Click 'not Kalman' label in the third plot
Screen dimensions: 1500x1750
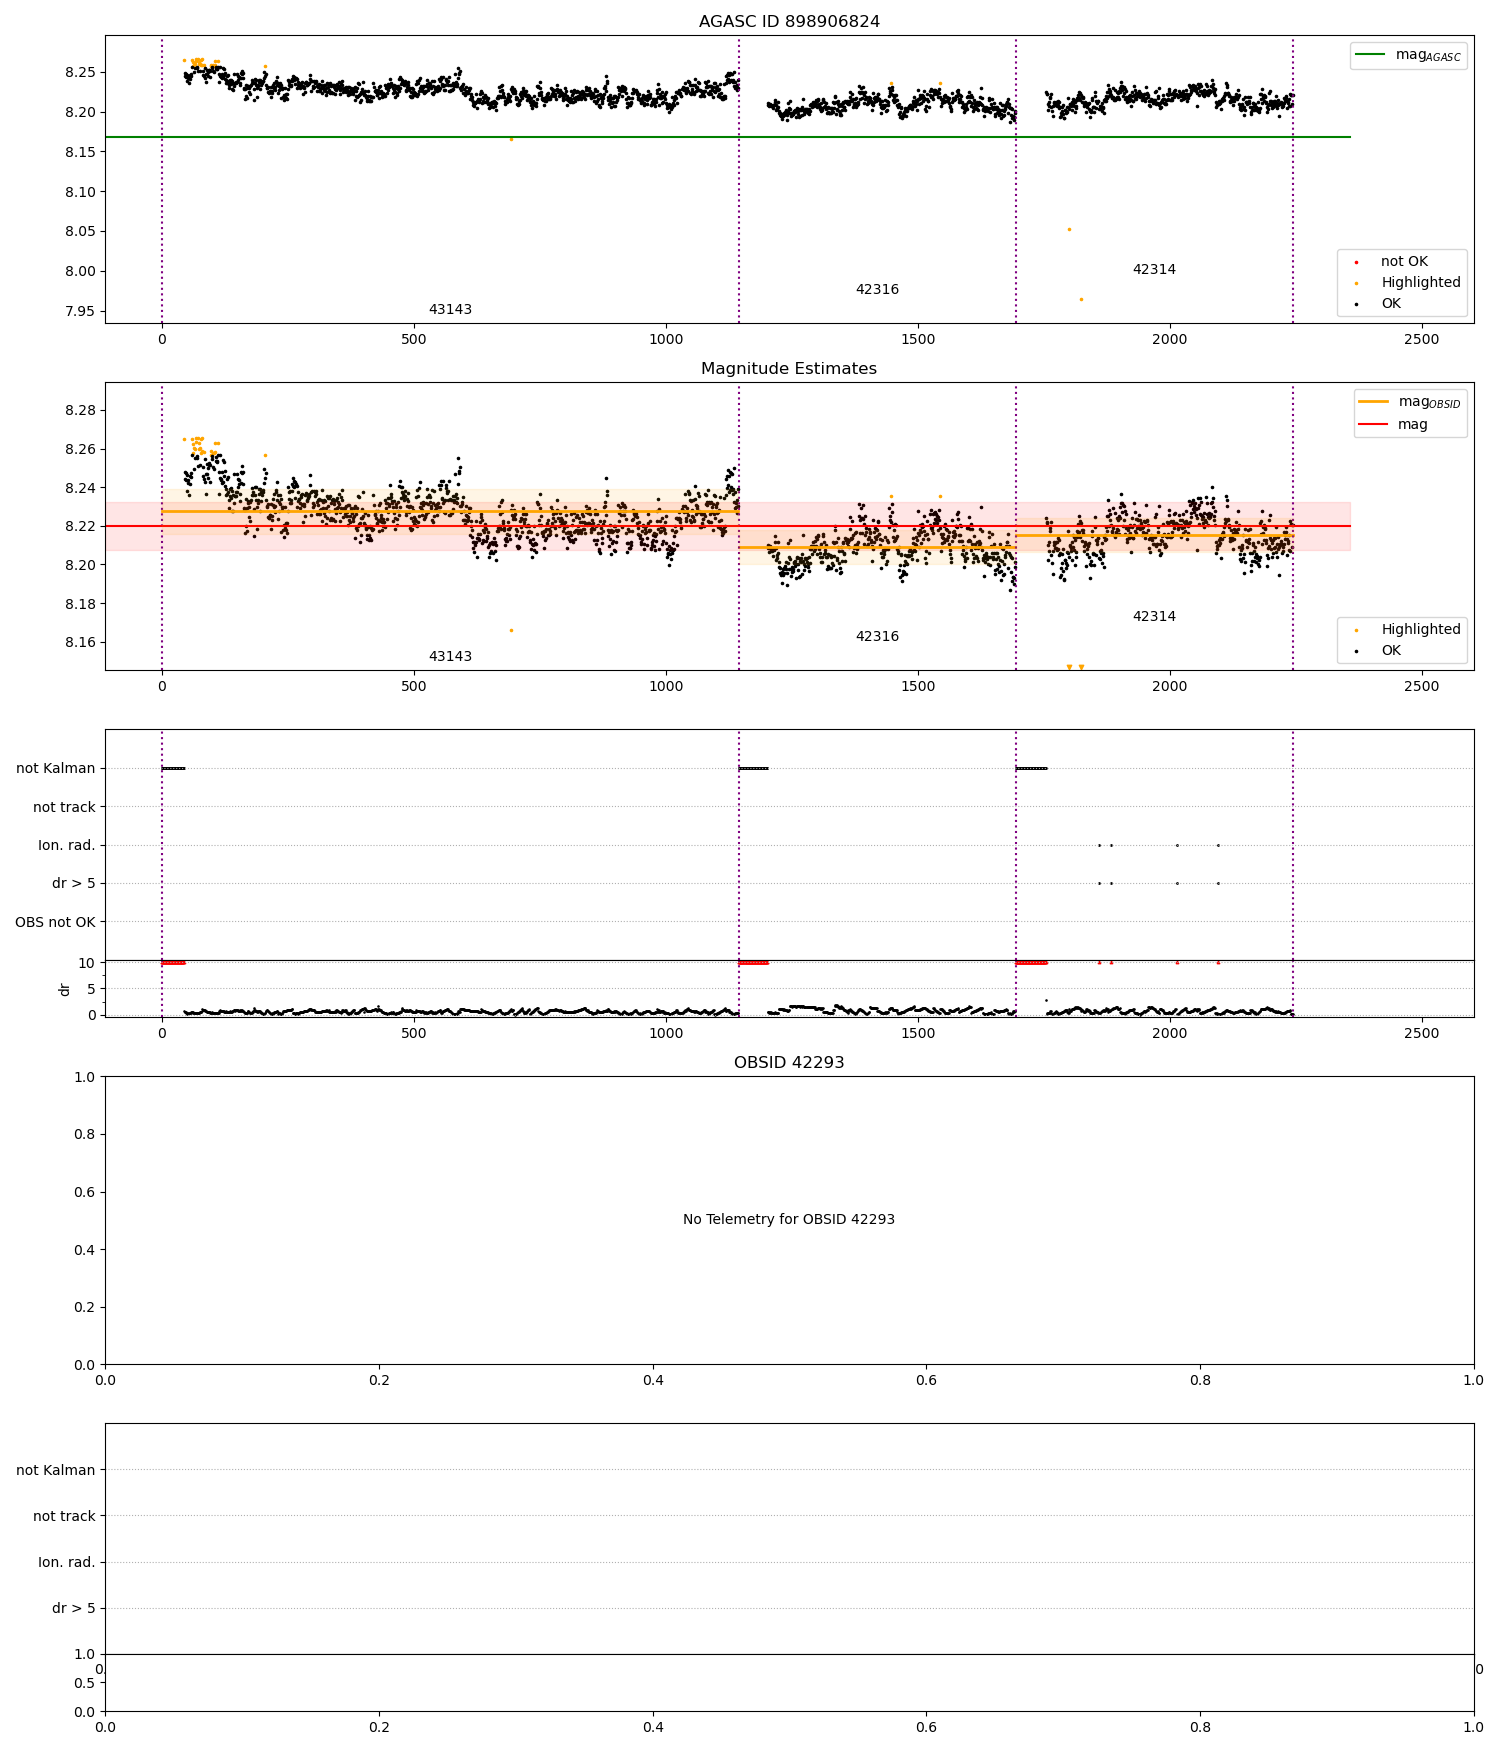56,769
